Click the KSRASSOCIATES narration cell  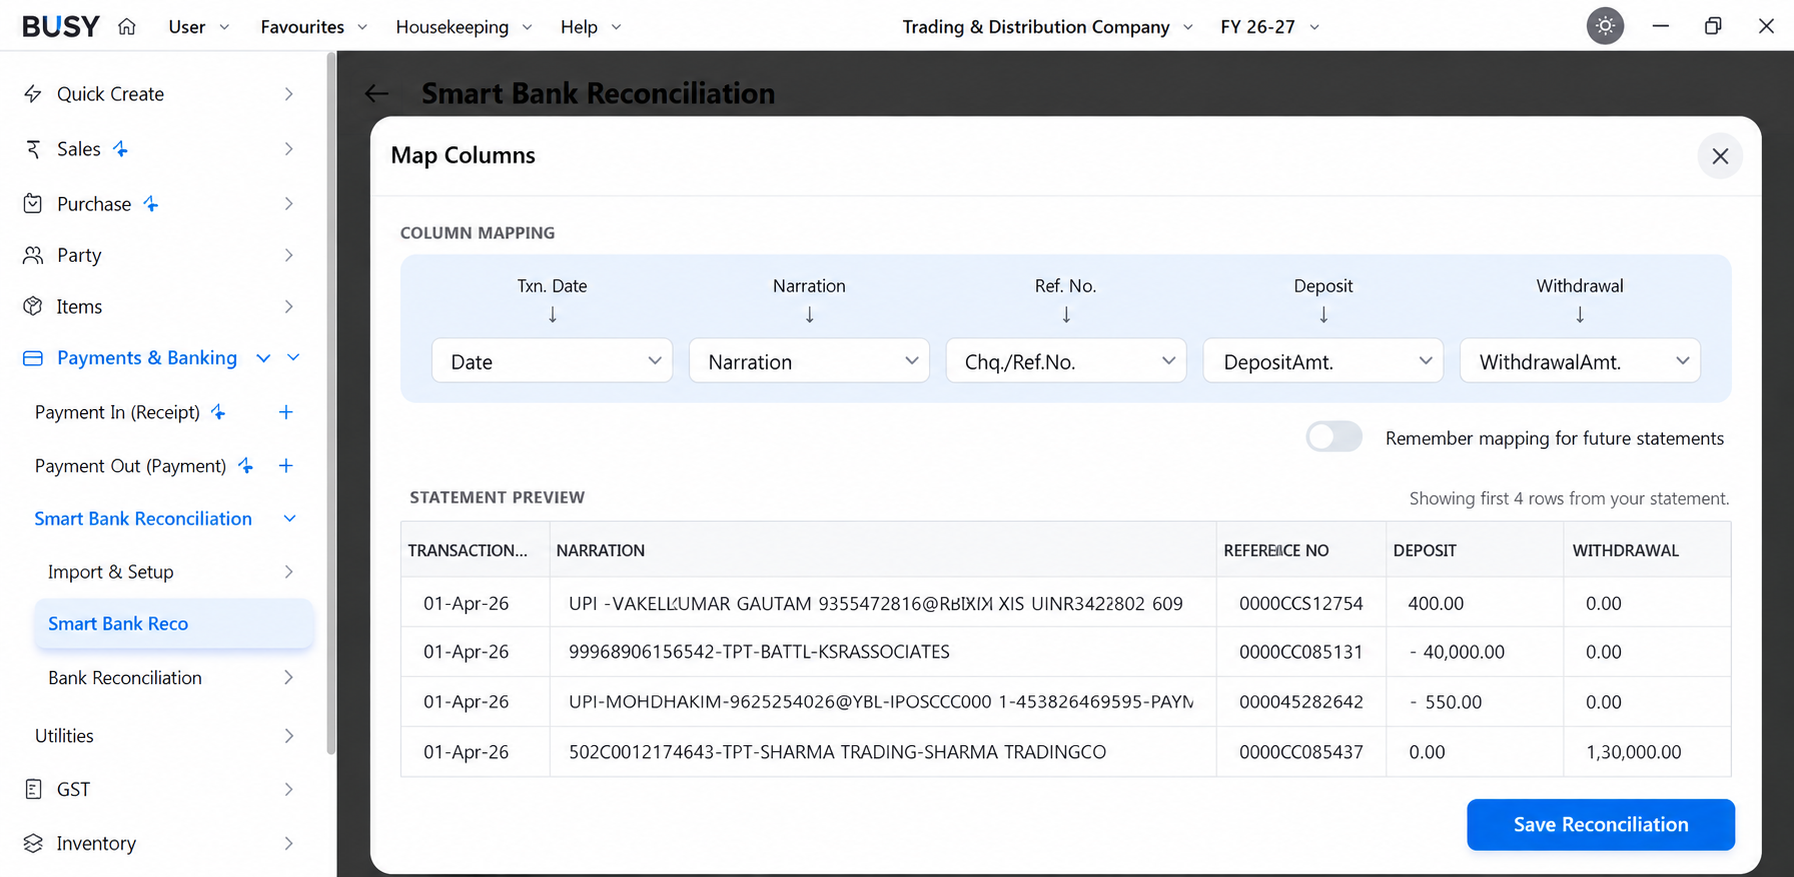(x=883, y=652)
